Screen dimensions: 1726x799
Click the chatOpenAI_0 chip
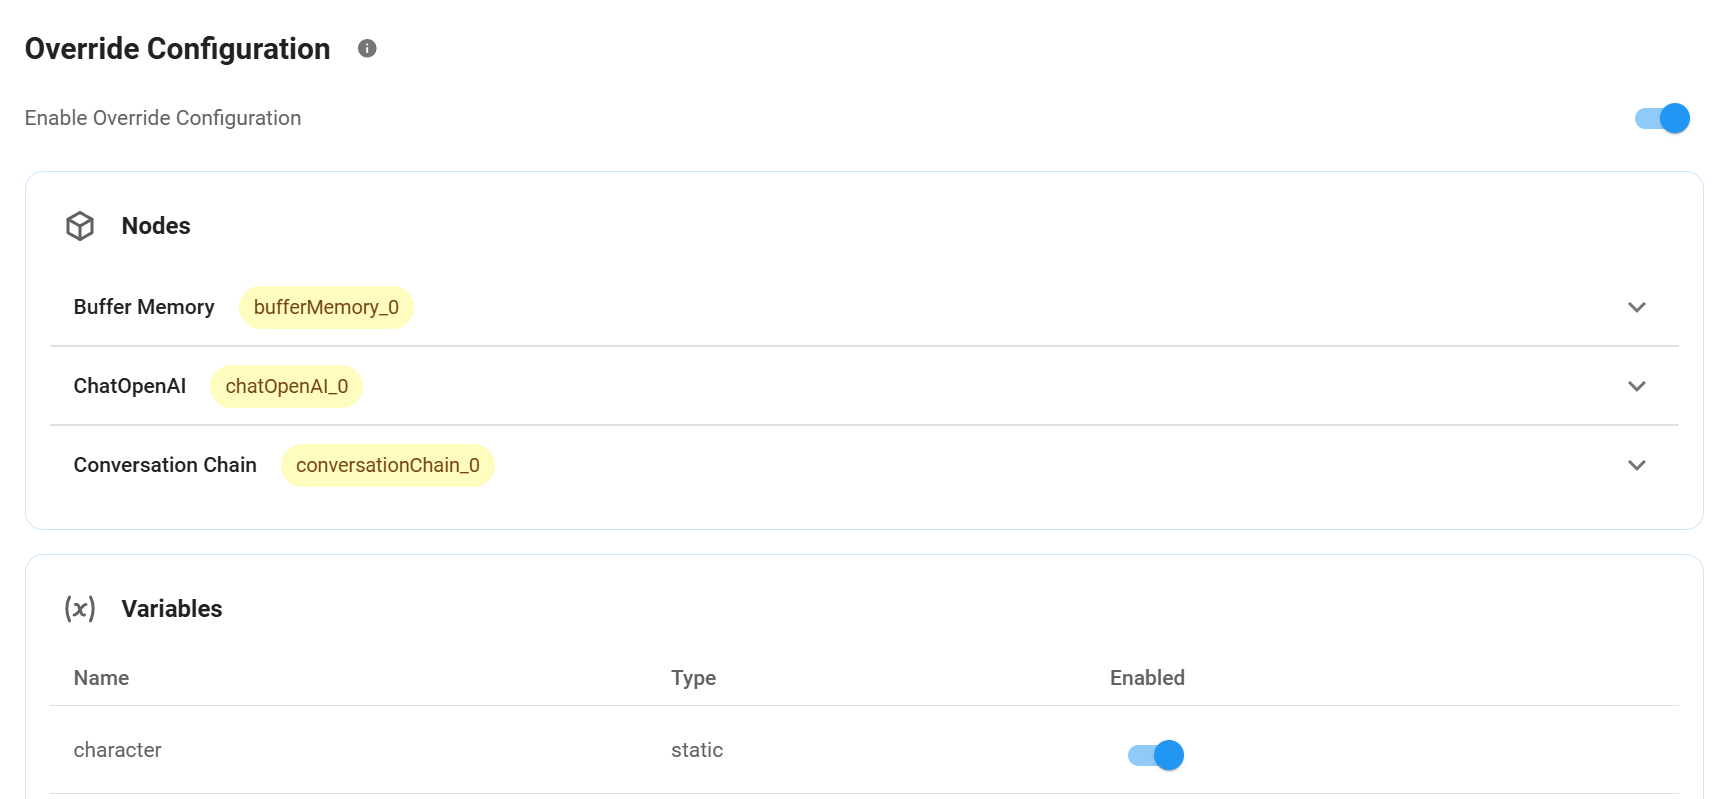(286, 386)
